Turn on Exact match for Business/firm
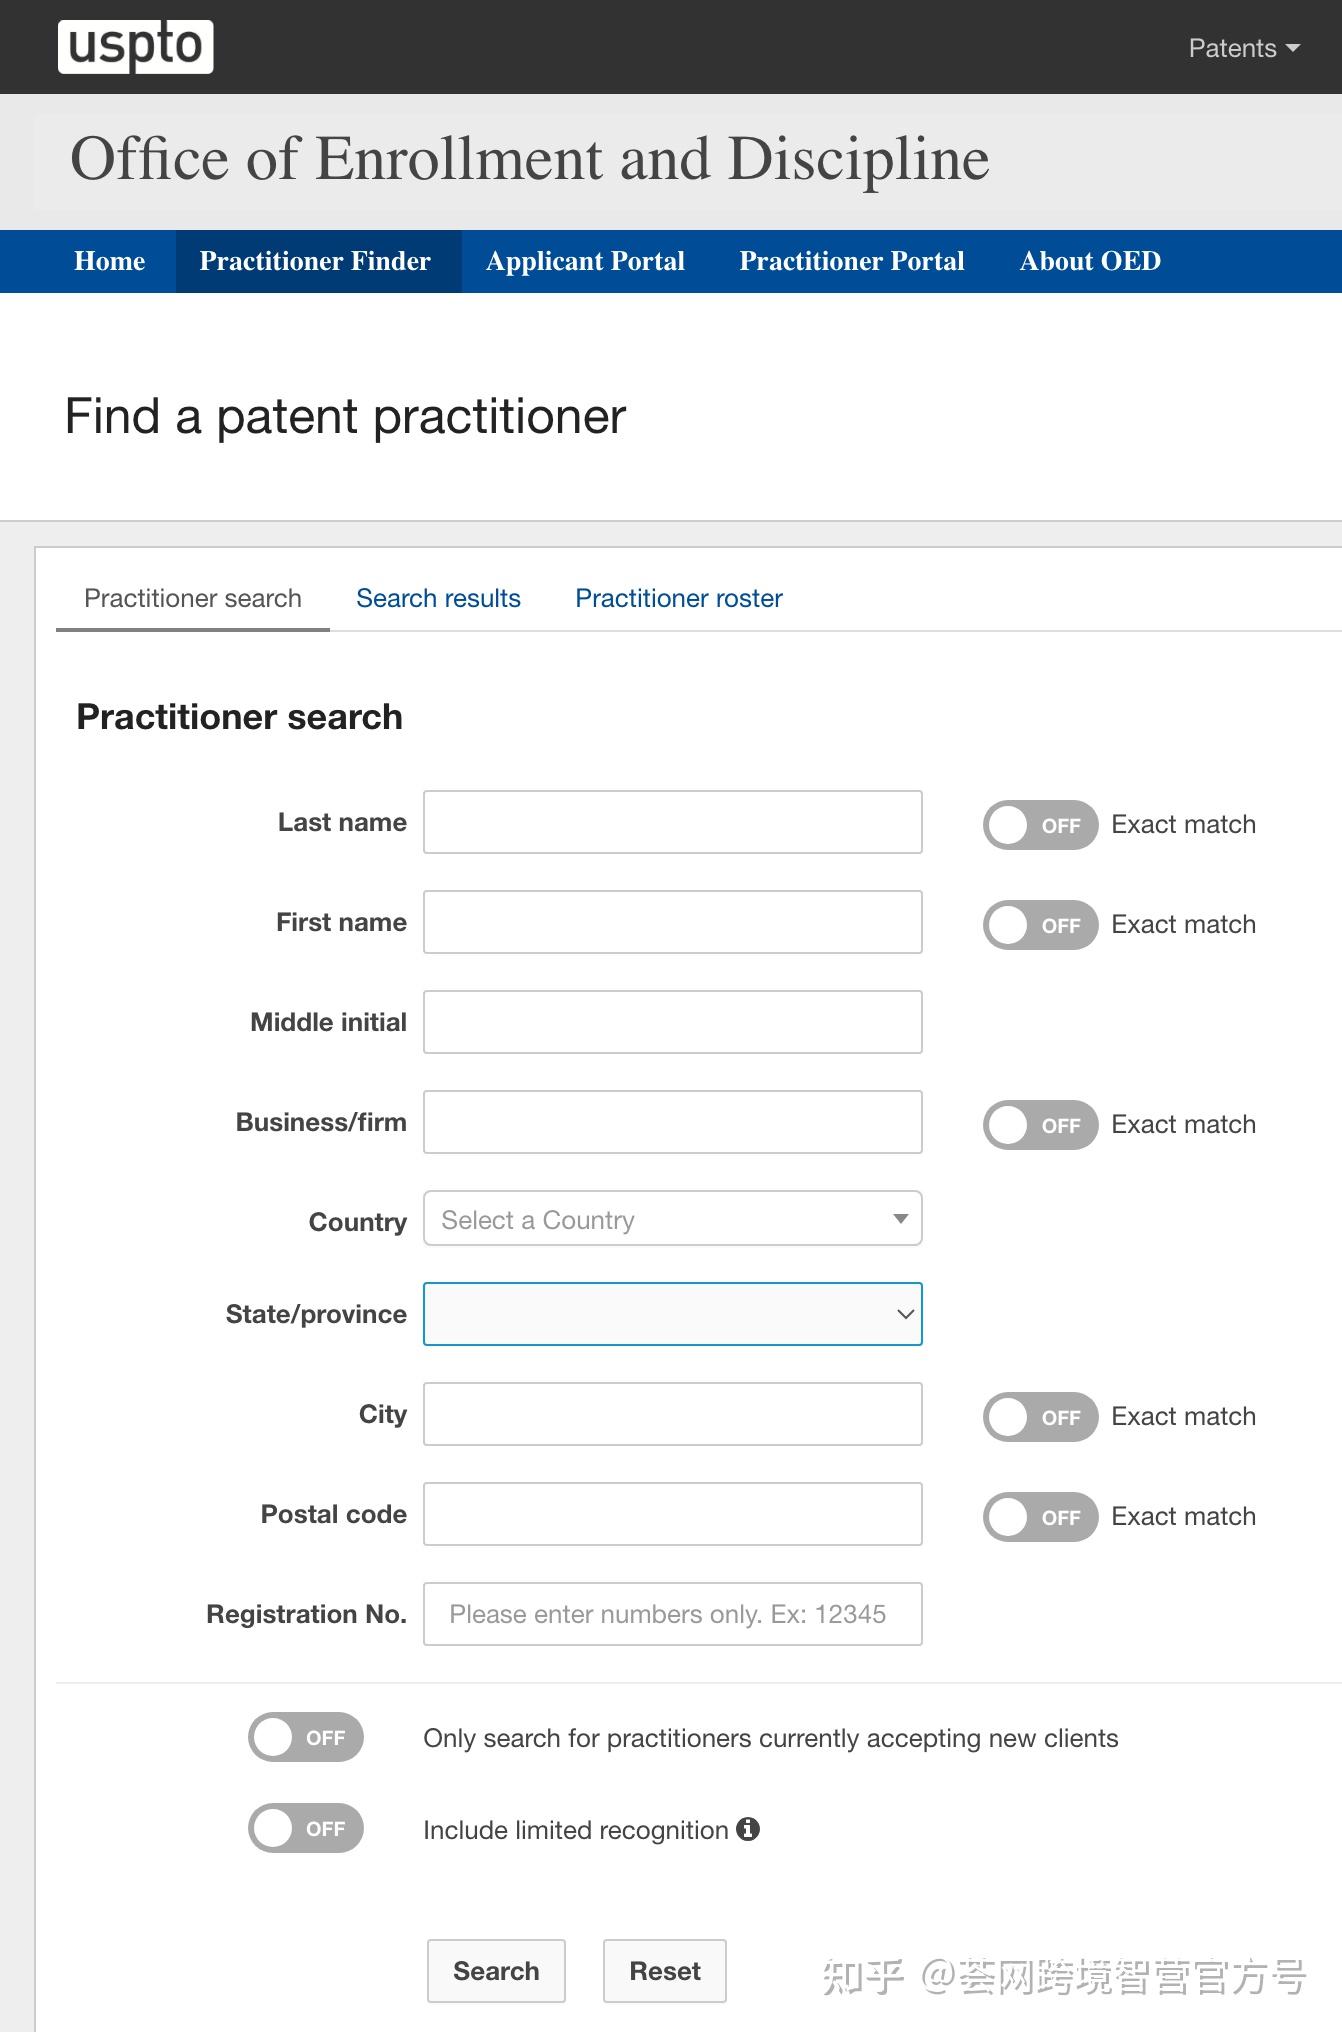The height and width of the screenshot is (2032, 1342). pos(1040,1125)
